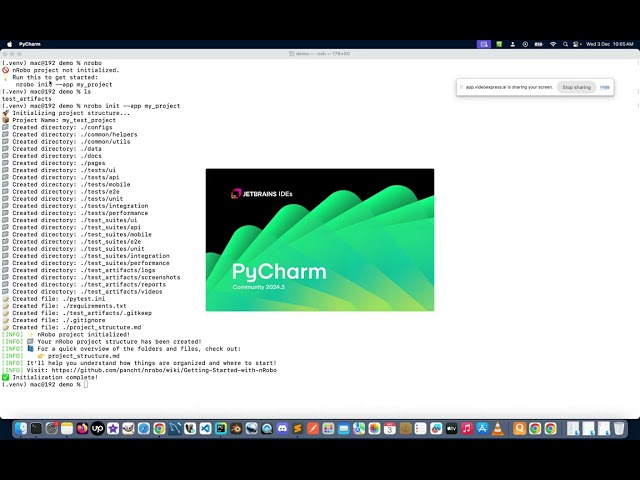The image size is (640, 480).
Task: Check the battery status icon
Action: click(539, 44)
